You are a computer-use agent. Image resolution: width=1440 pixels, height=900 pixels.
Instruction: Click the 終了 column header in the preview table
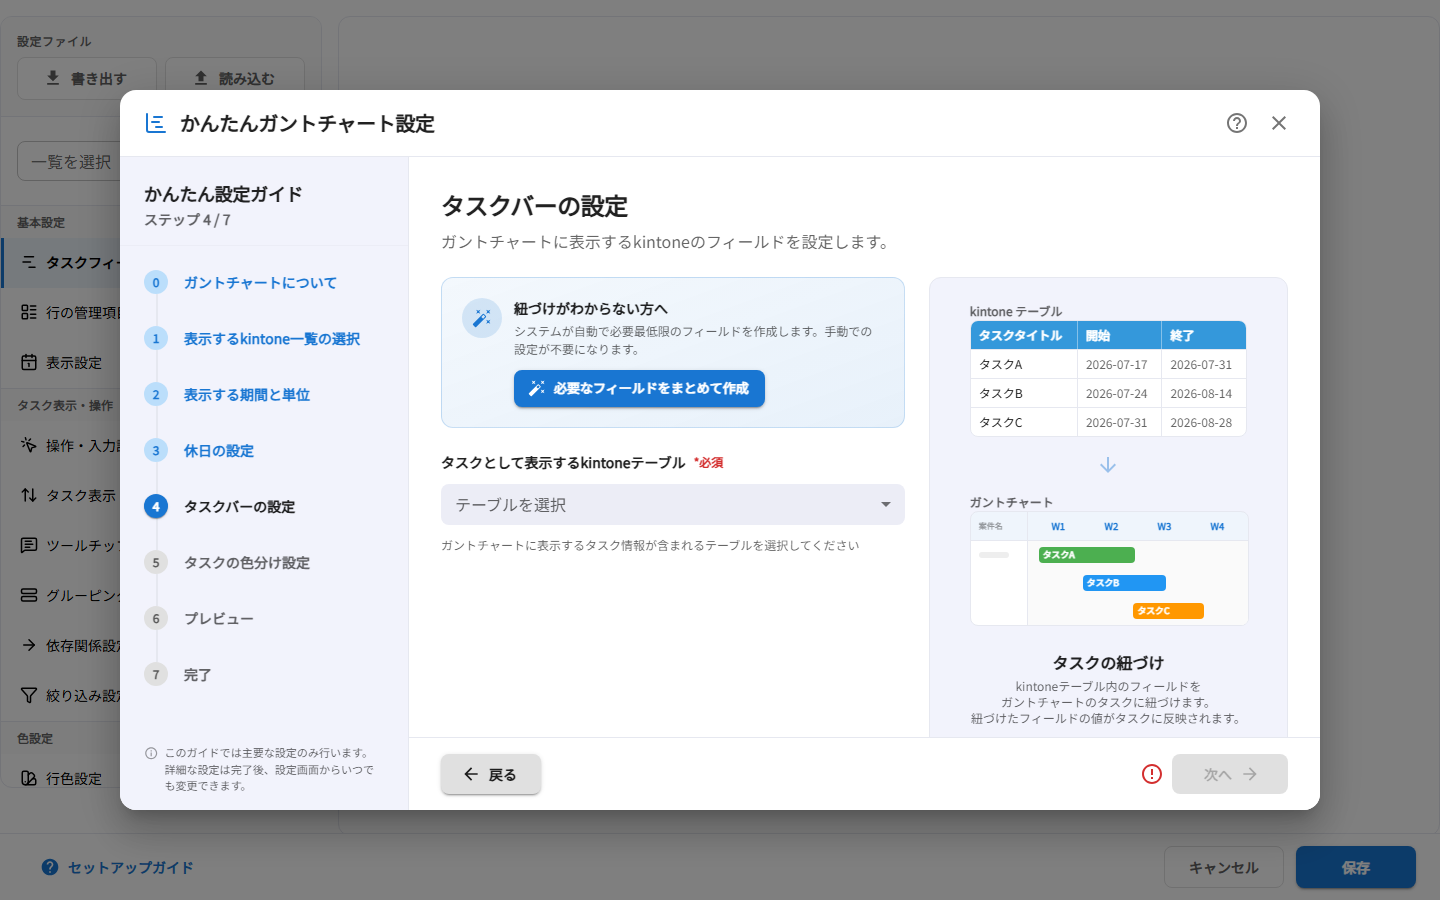(1203, 335)
